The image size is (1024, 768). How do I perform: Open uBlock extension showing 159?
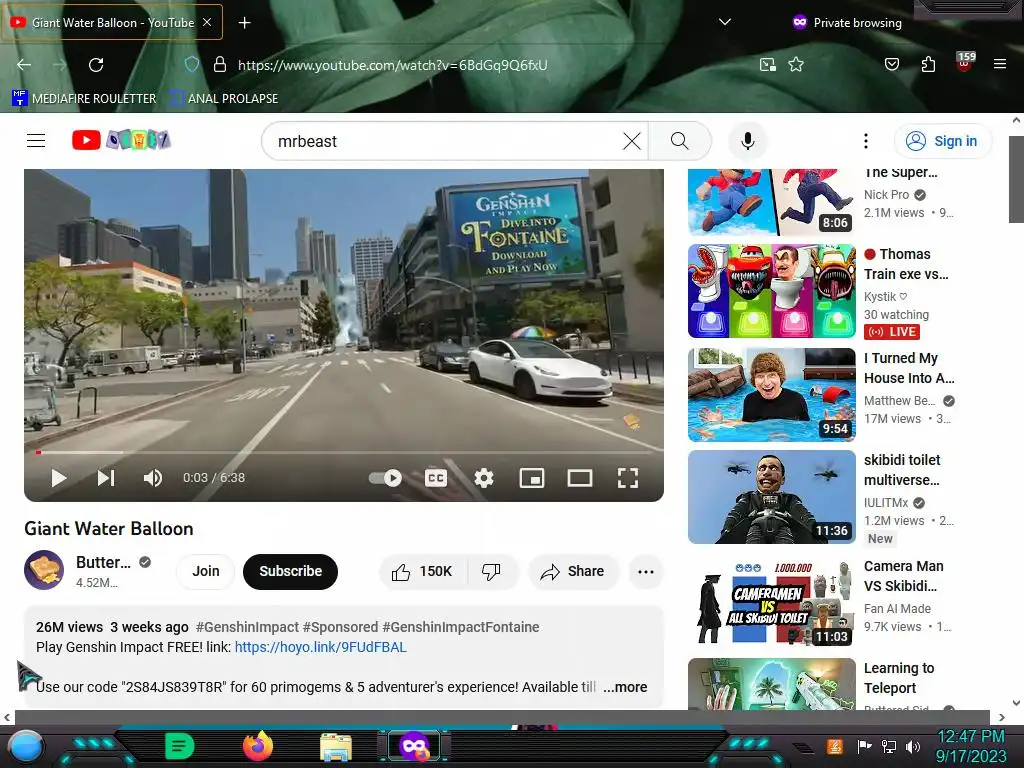pyautogui.click(x=965, y=62)
